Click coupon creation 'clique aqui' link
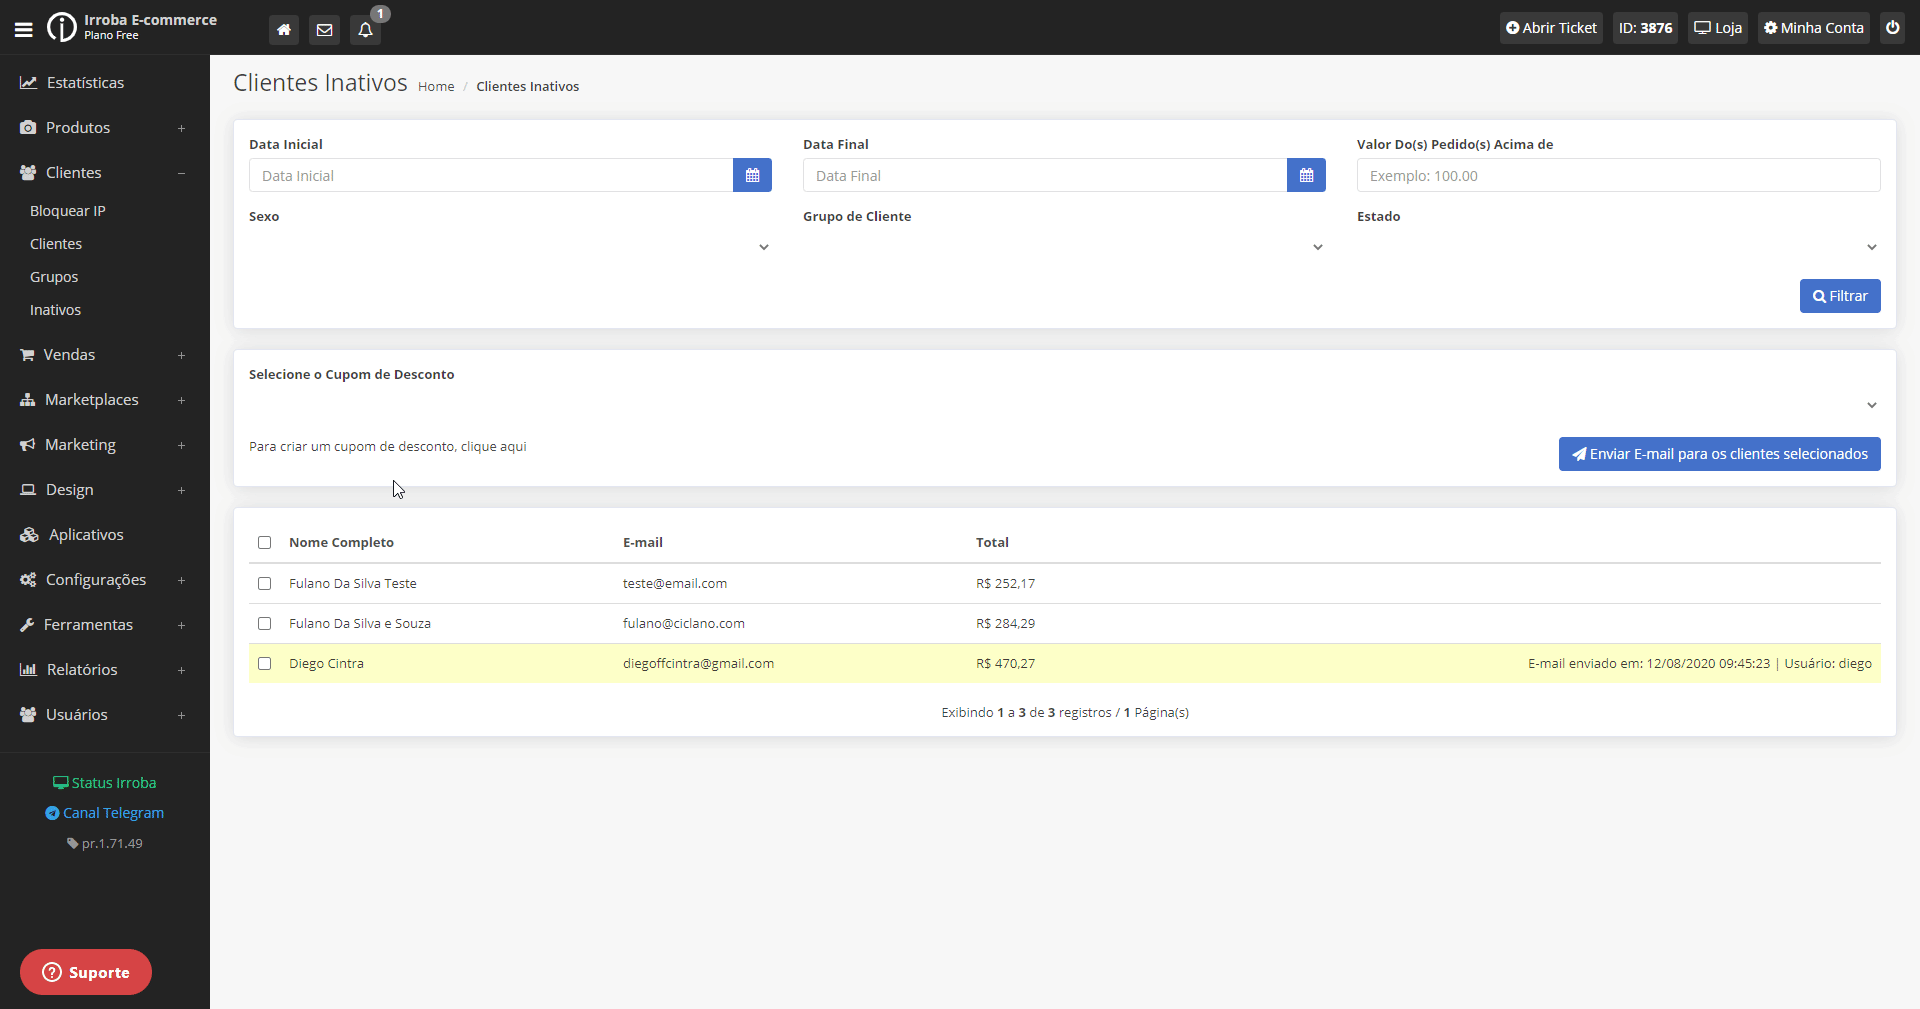 tap(493, 447)
